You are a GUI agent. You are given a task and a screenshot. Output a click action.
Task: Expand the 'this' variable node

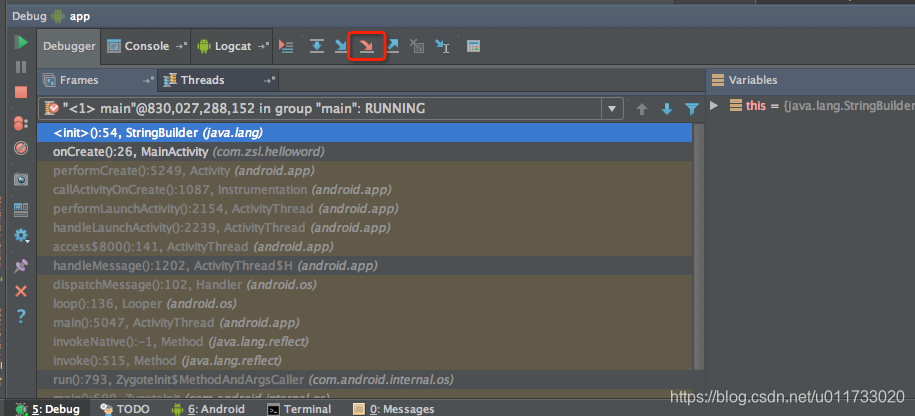point(713,106)
